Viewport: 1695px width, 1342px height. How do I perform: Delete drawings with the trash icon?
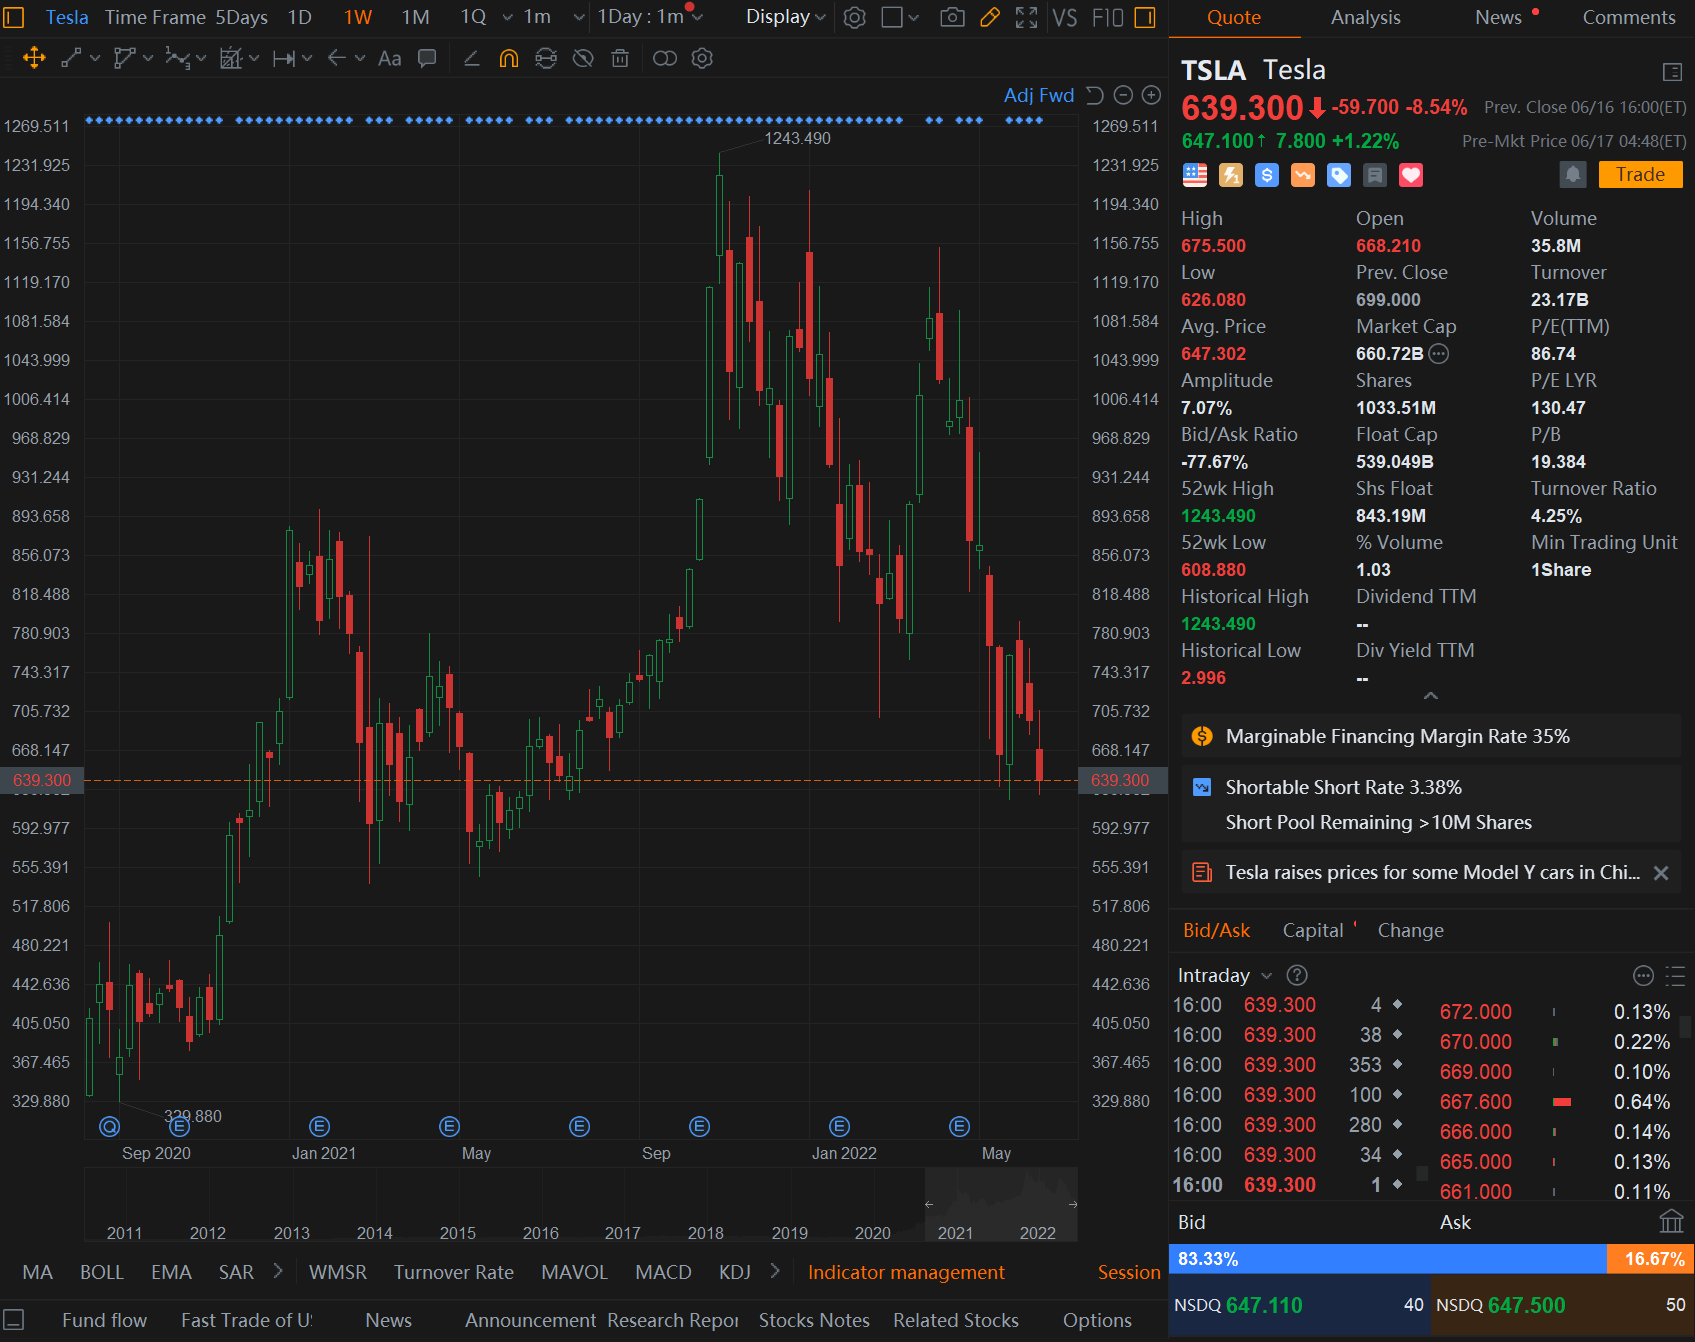[620, 59]
